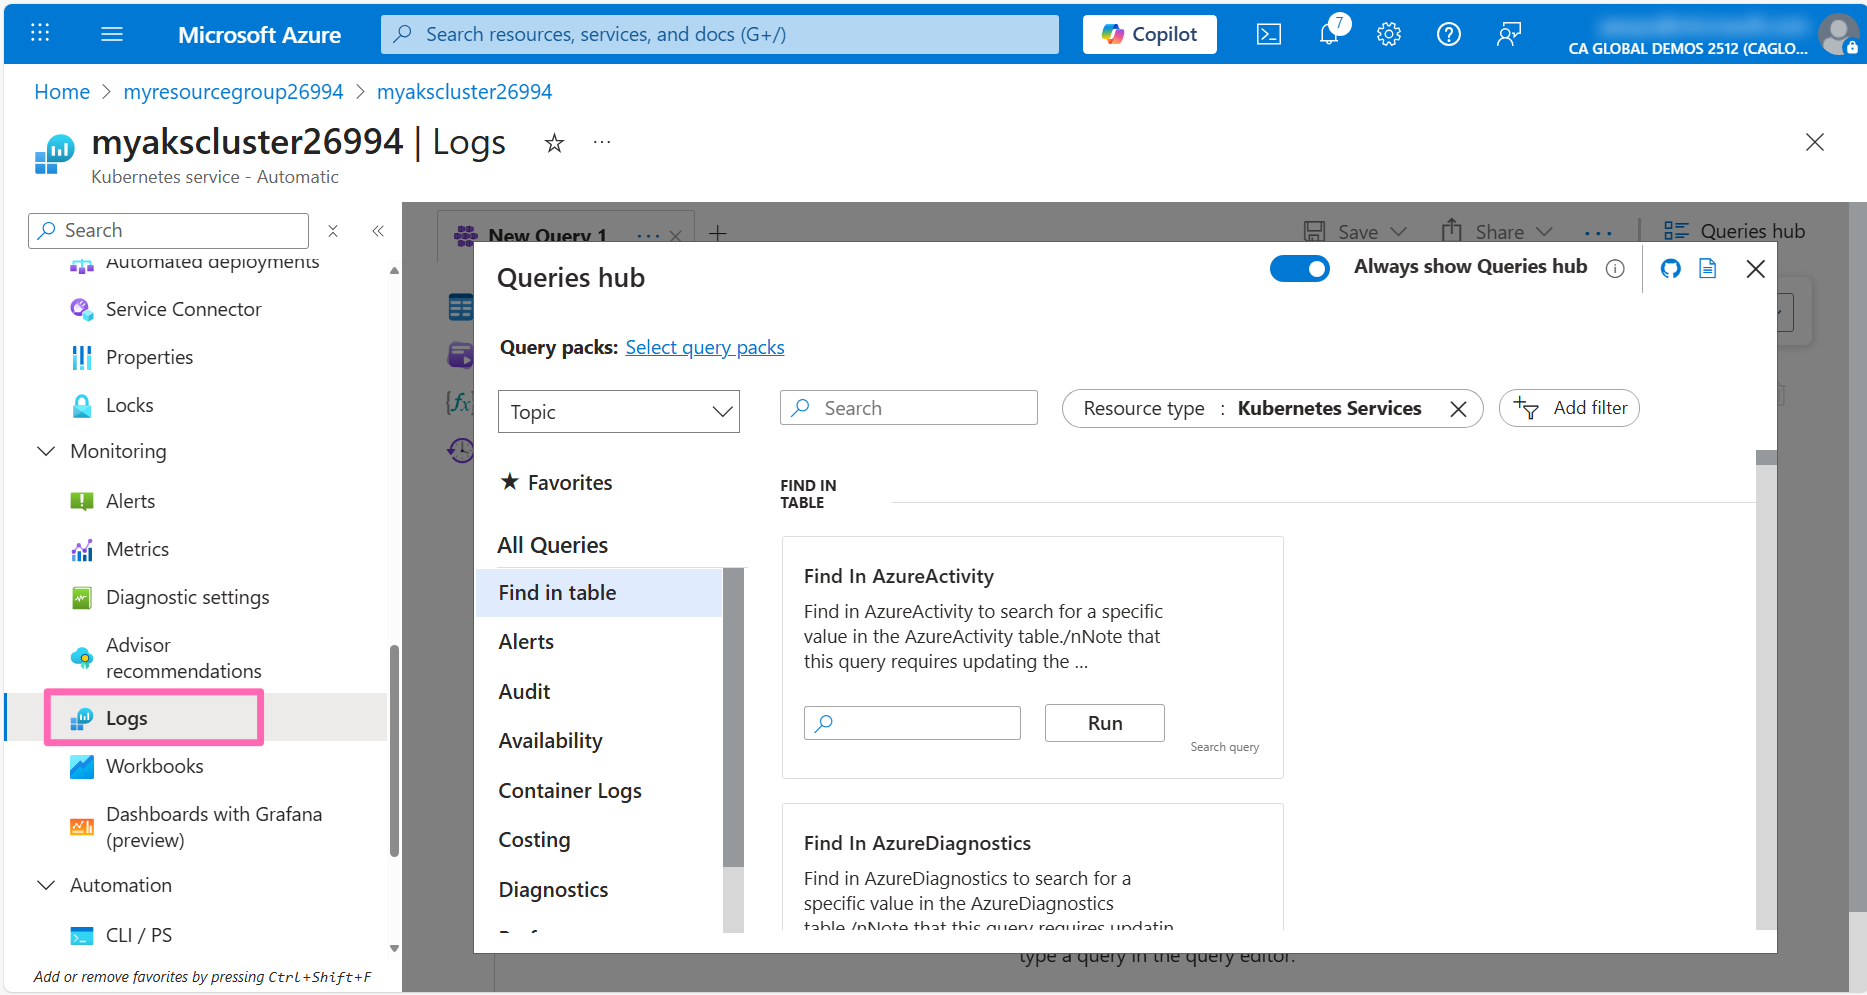This screenshot has height=995, width=1867.
Task: Toggle Always show Queries hub switch
Action: pos(1299,268)
